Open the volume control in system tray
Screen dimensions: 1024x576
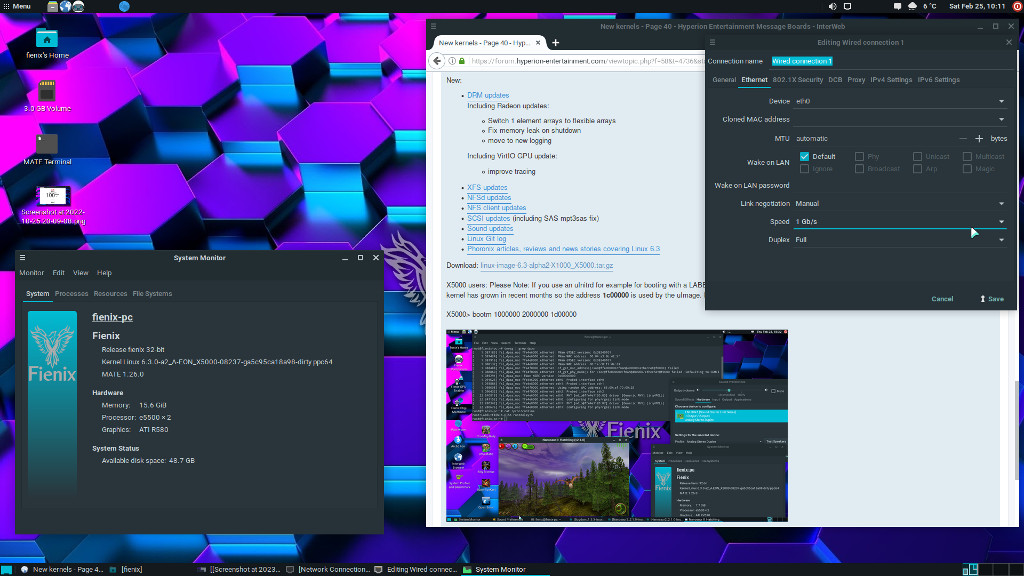tap(833, 7)
